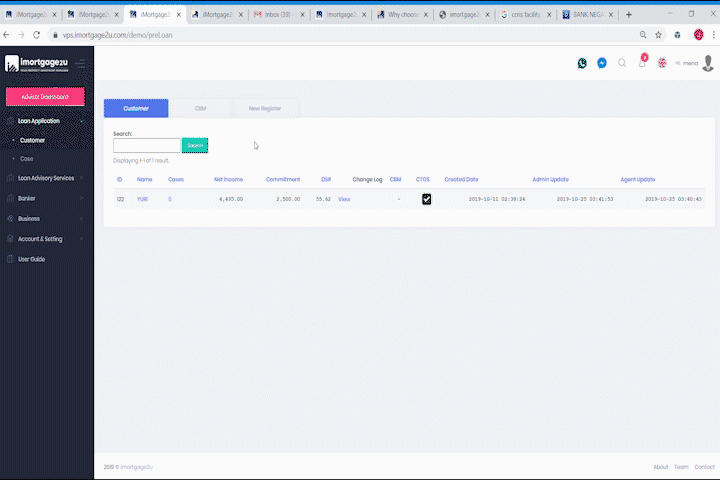Click the imortgage2u logo

[37, 64]
